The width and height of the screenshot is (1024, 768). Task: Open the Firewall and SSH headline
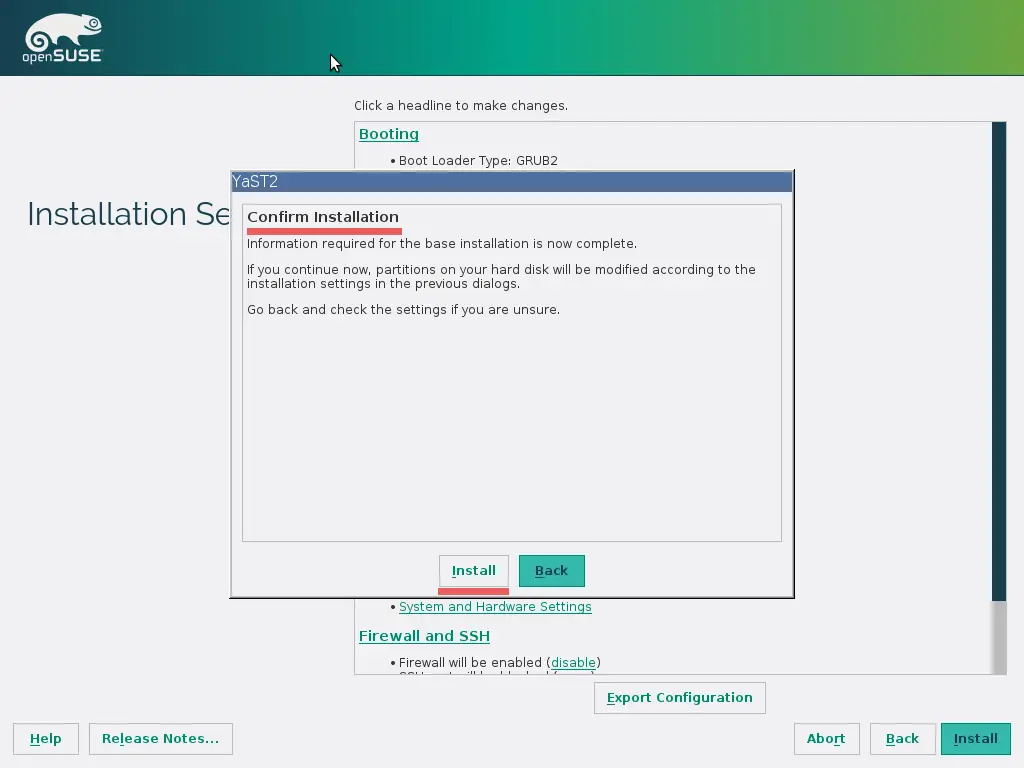click(x=424, y=636)
